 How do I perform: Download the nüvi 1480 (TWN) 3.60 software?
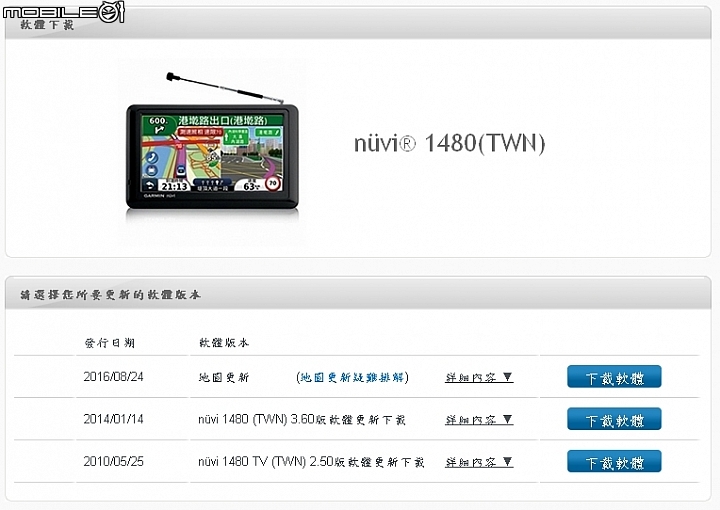coord(614,419)
